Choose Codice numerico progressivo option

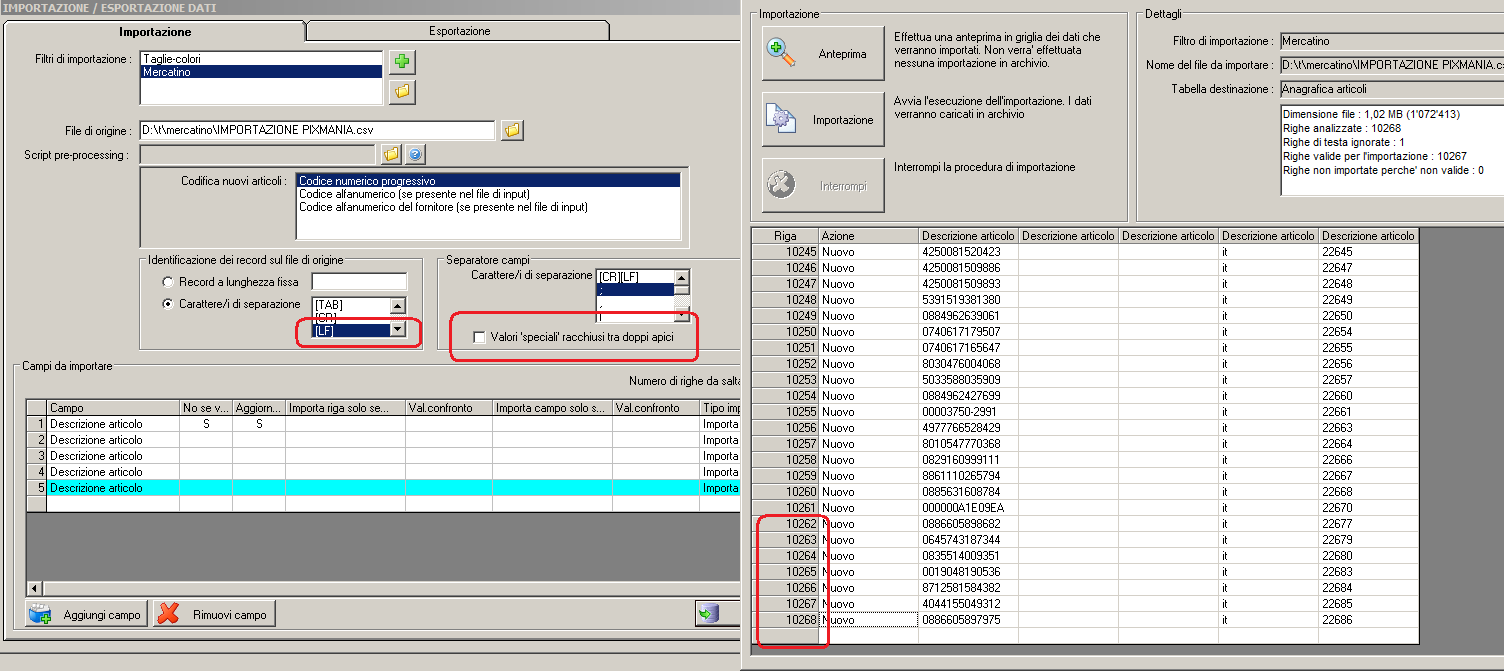click(488, 181)
